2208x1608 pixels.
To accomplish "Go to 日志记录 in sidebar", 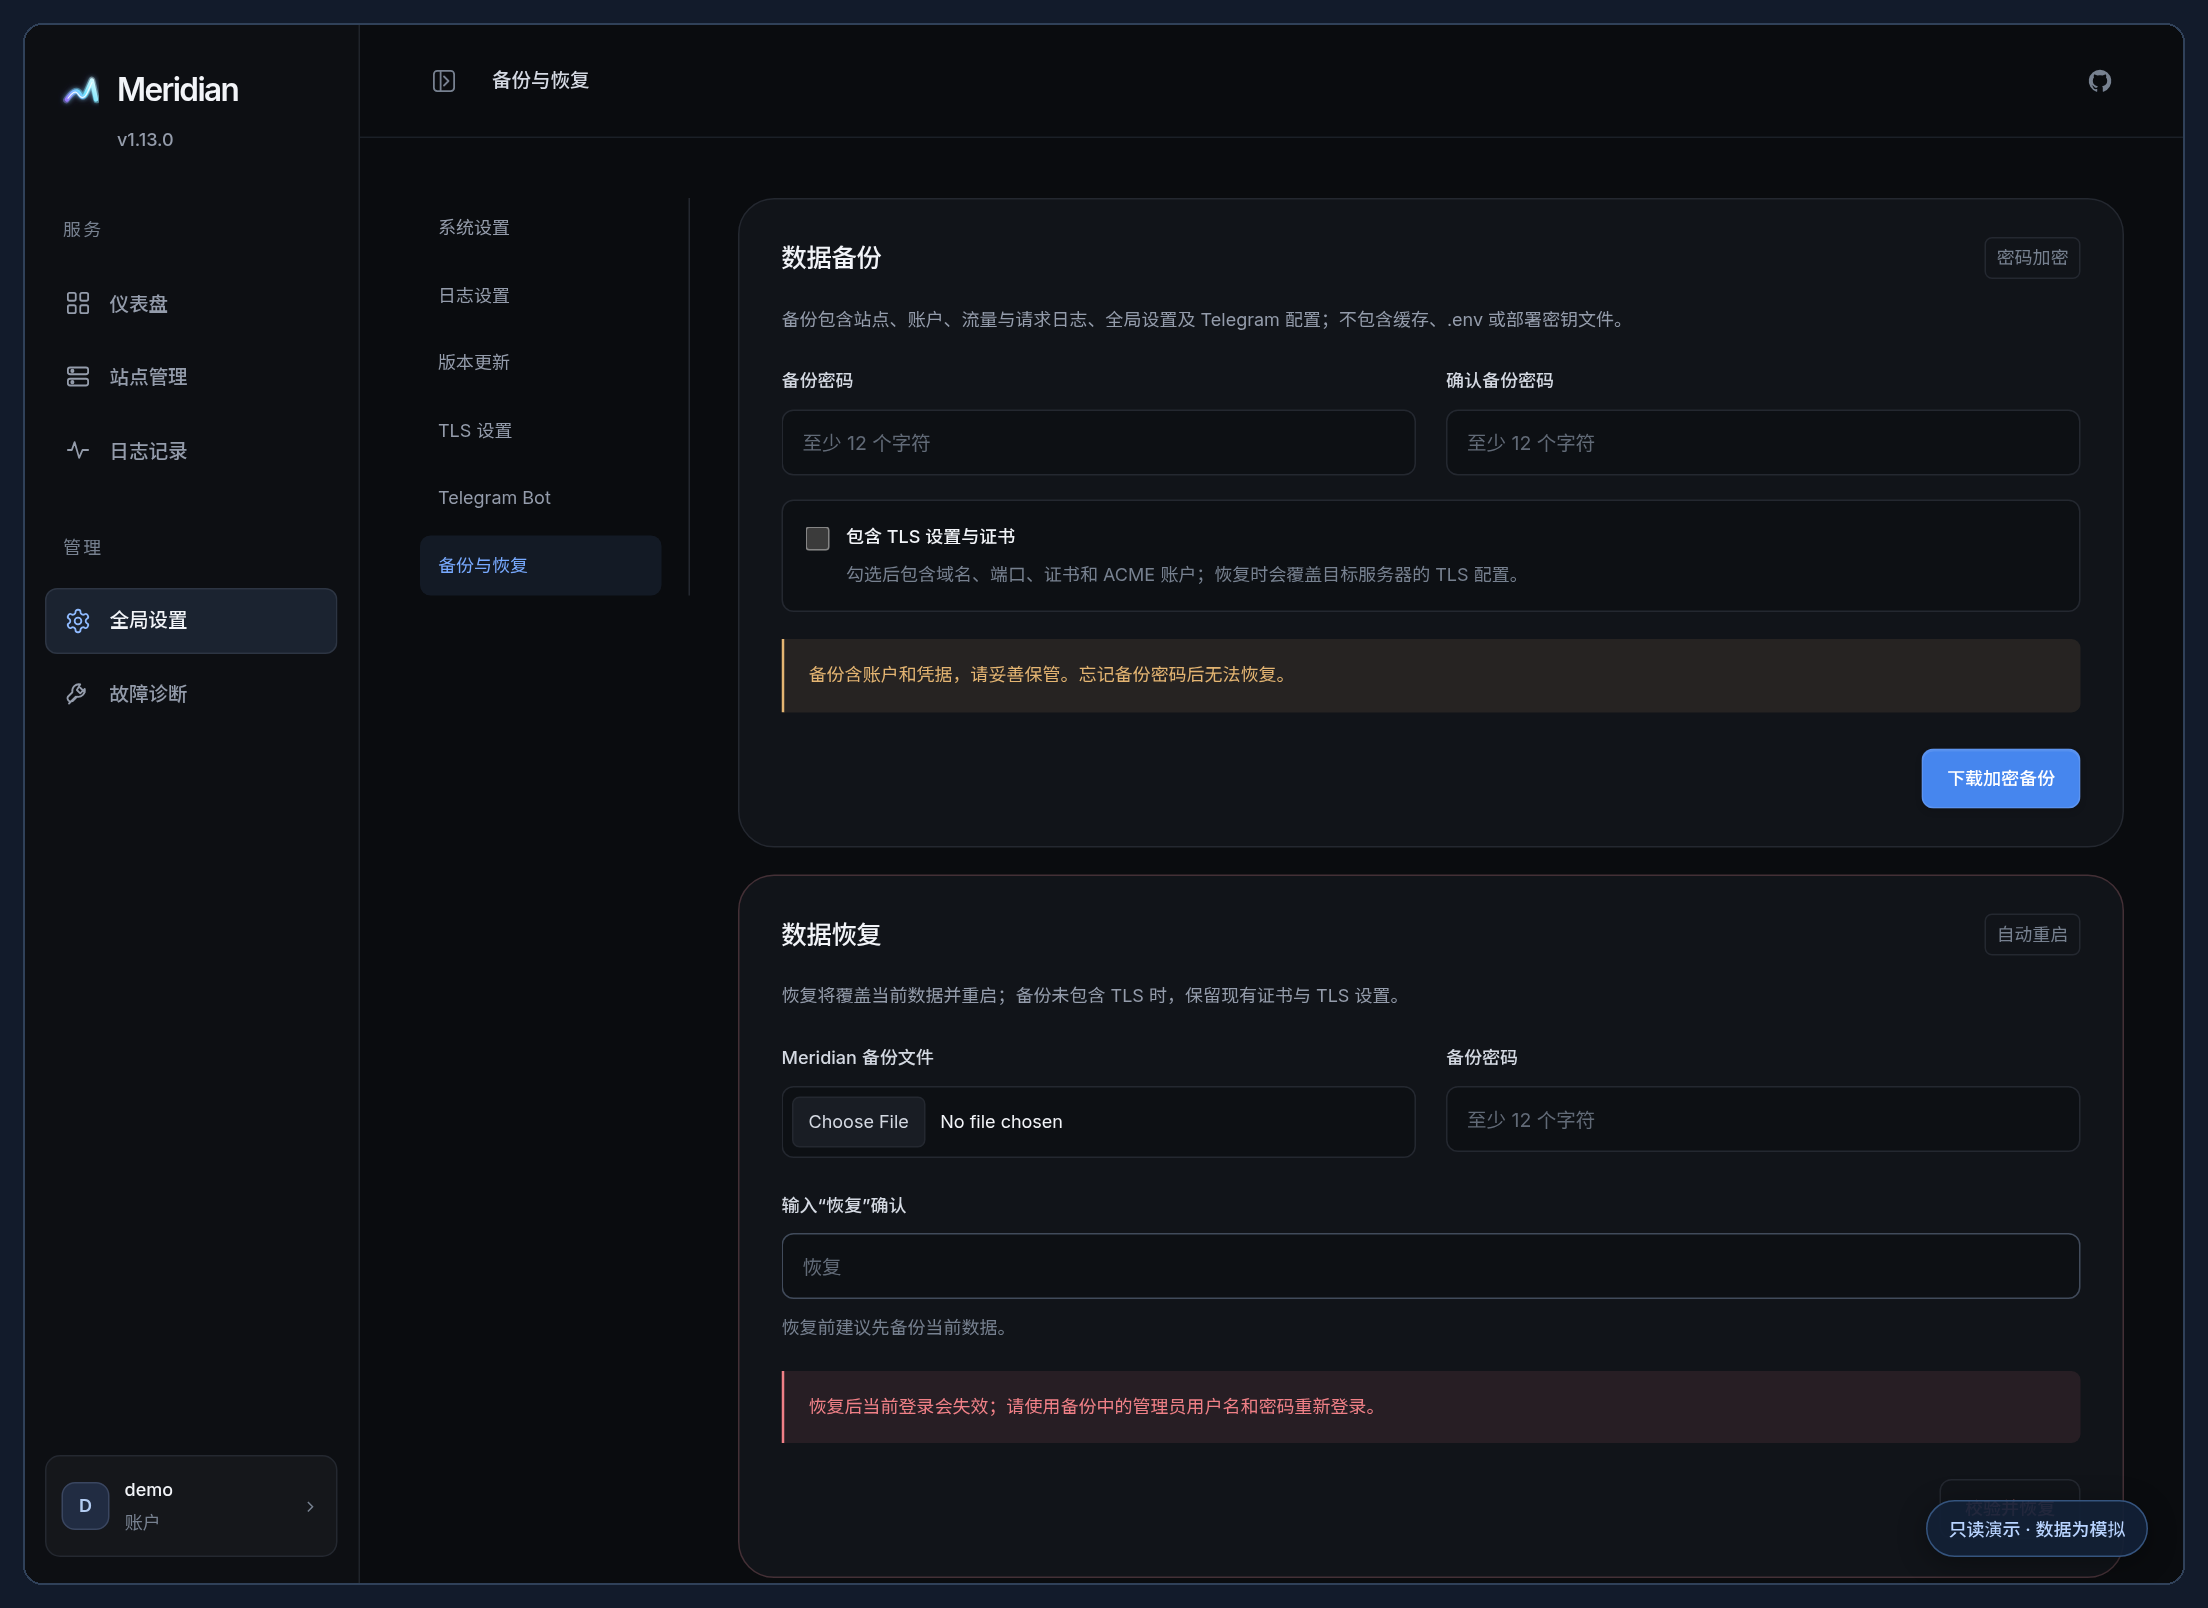I will (x=191, y=451).
